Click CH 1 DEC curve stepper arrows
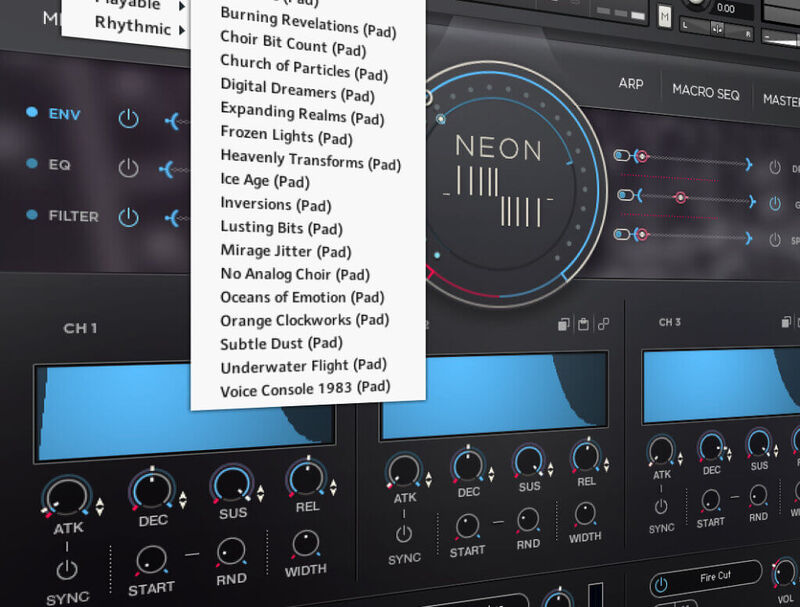This screenshot has width=800, height=607. coord(183,499)
